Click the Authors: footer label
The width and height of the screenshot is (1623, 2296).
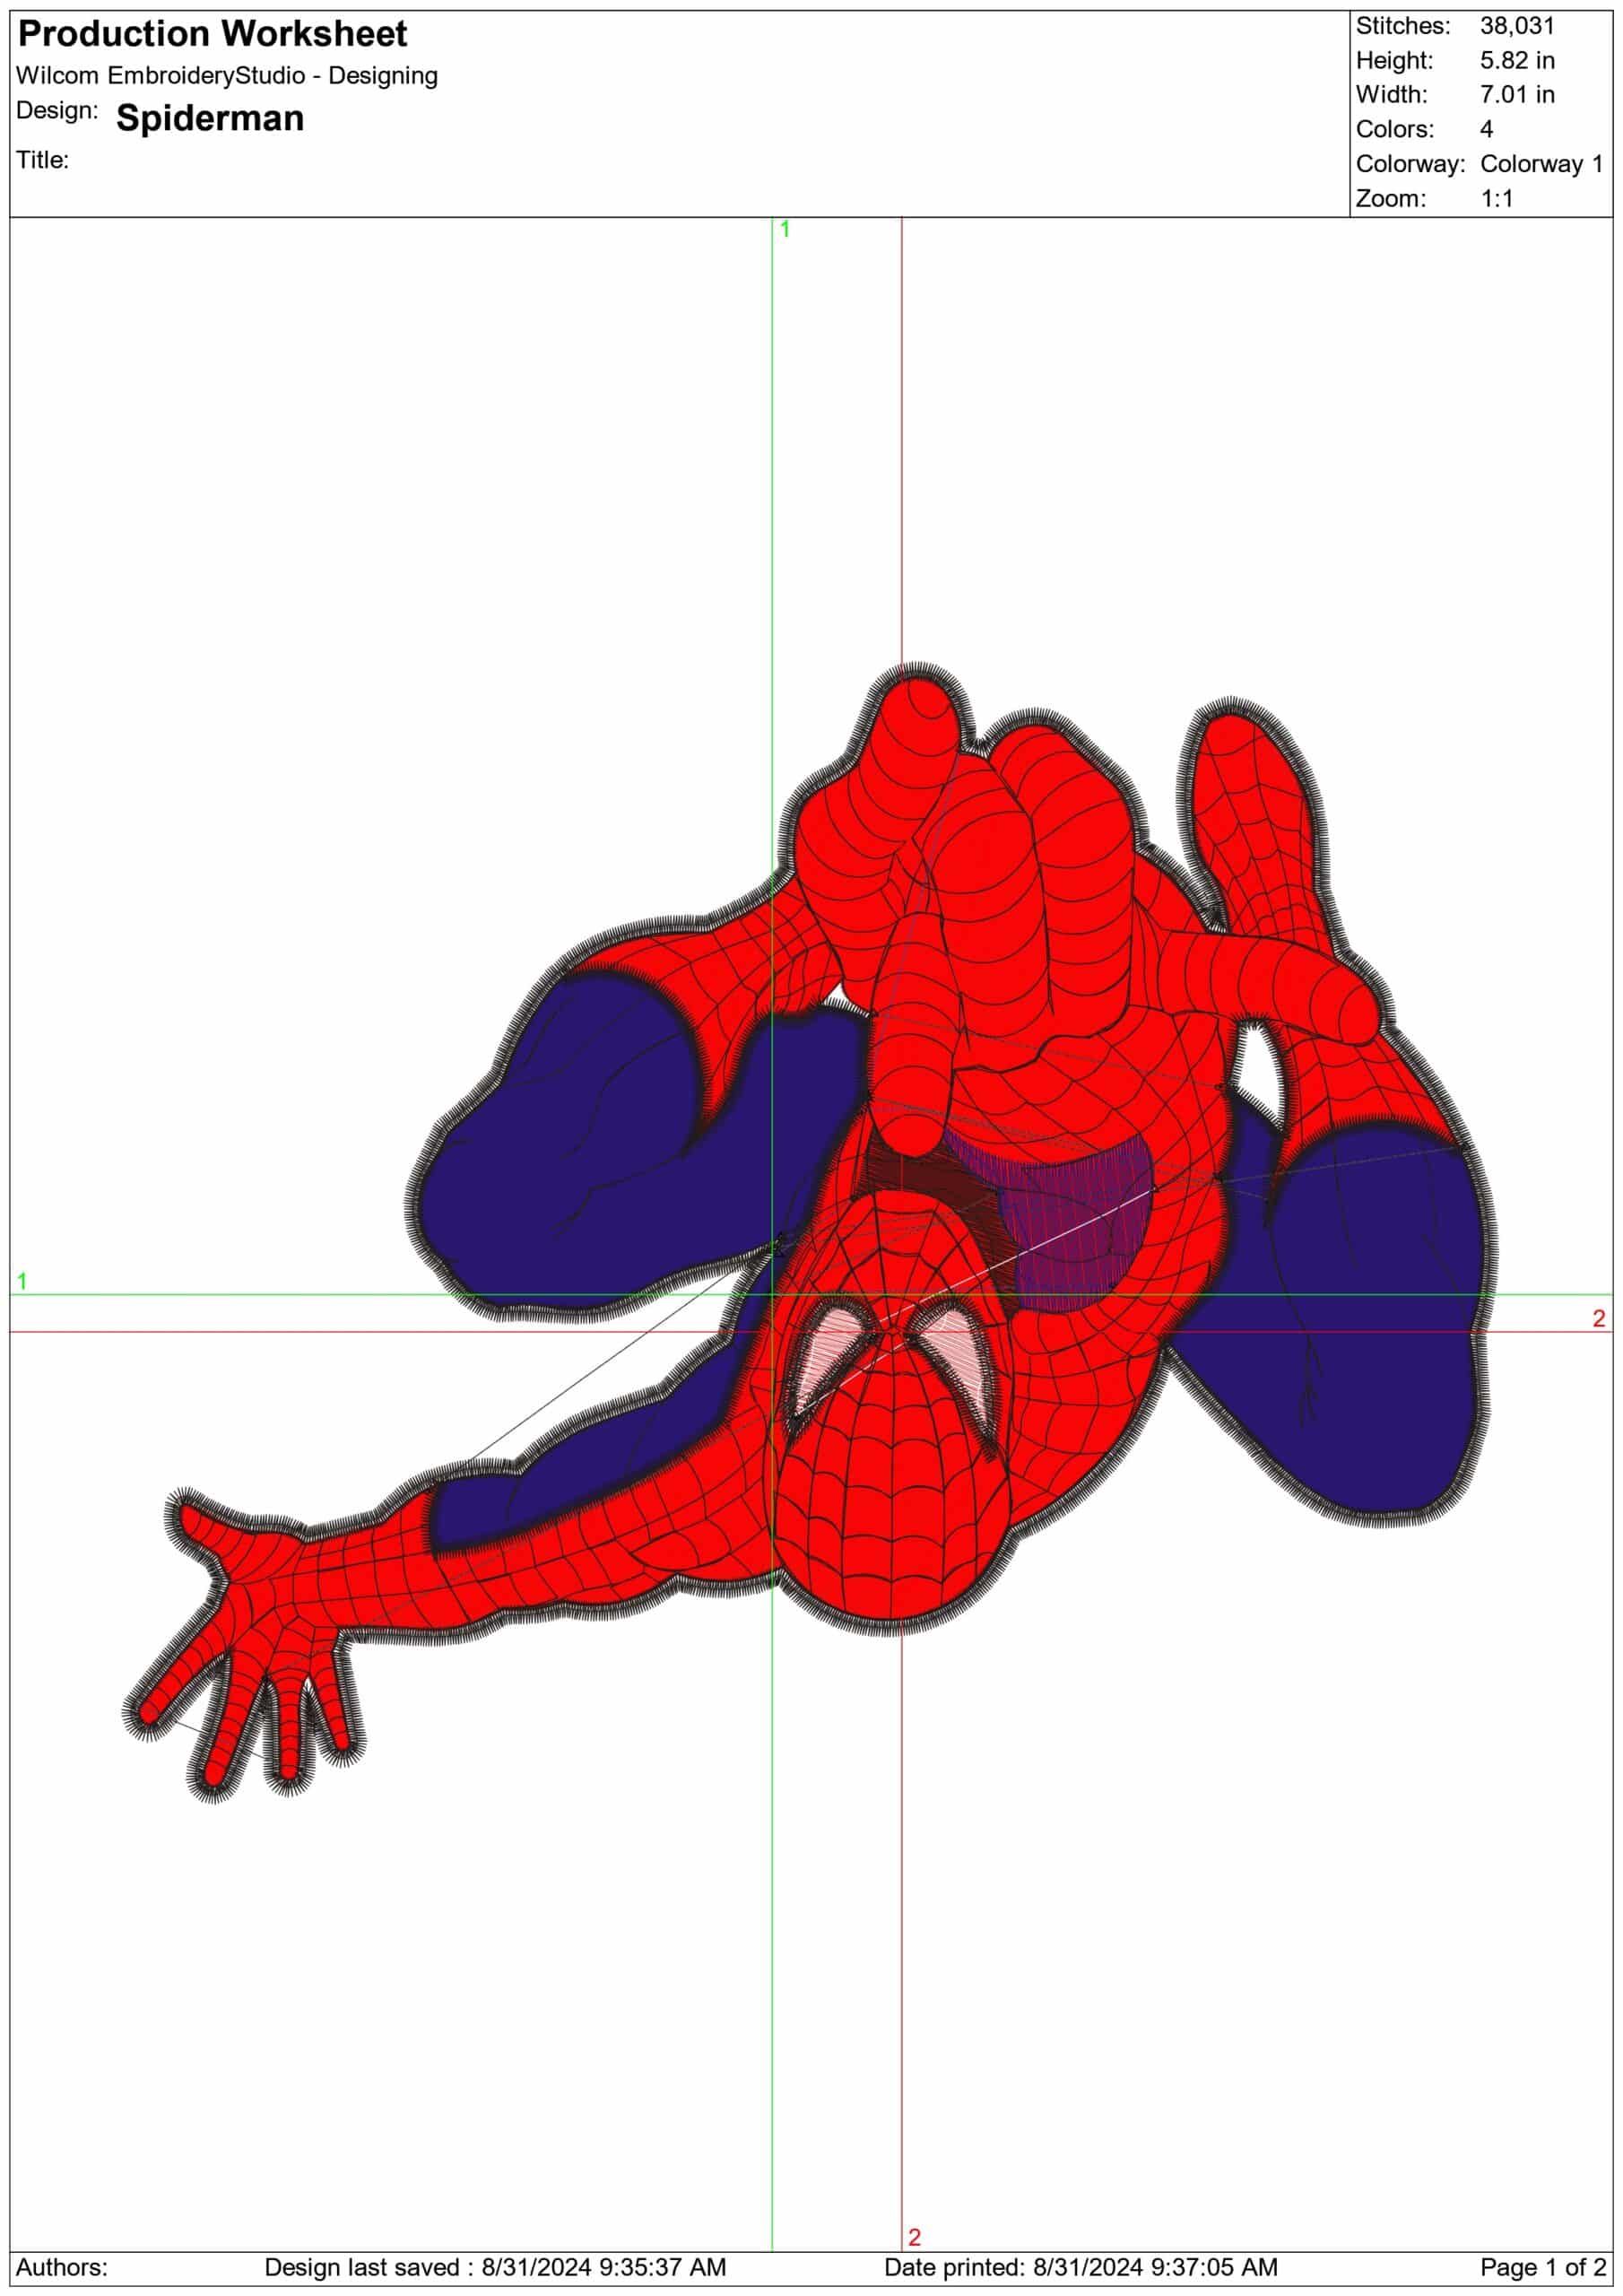62,2267
